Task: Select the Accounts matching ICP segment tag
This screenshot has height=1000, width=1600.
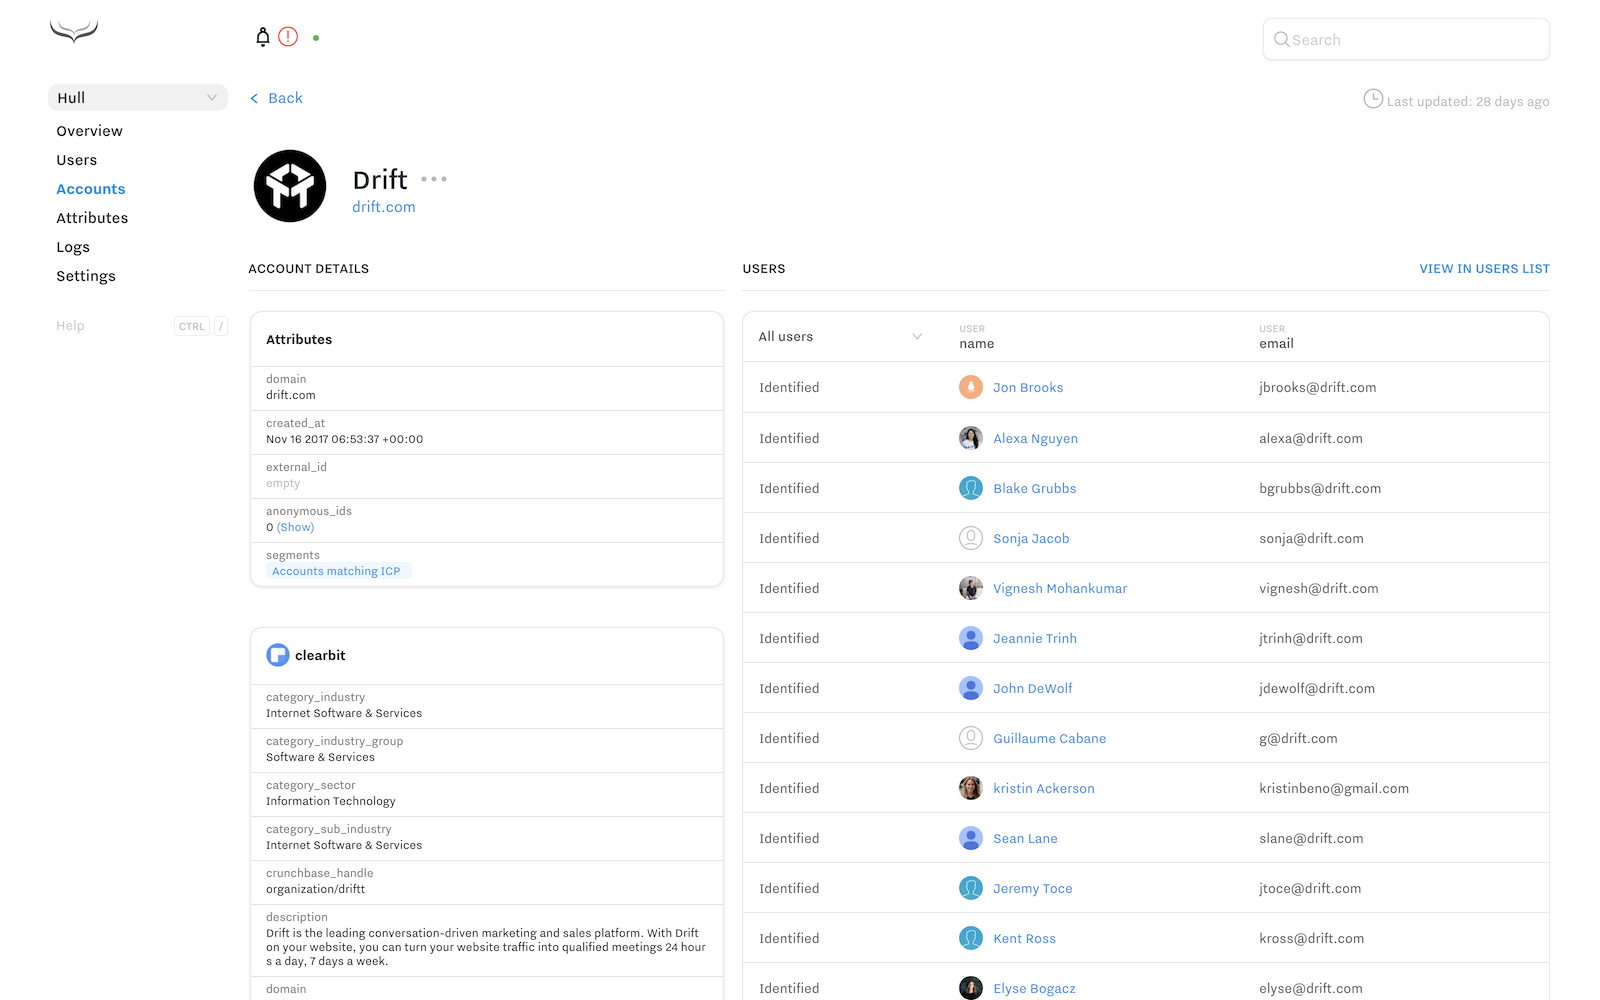Action: tap(337, 570)
